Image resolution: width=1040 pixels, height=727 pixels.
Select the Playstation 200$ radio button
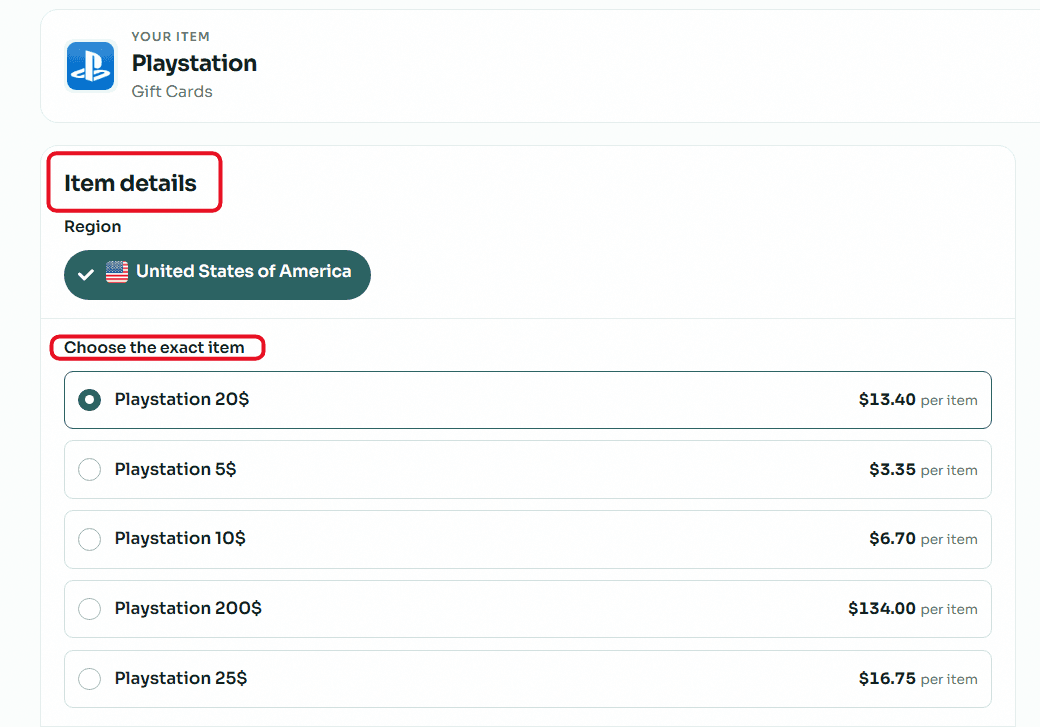coord(90,609)
